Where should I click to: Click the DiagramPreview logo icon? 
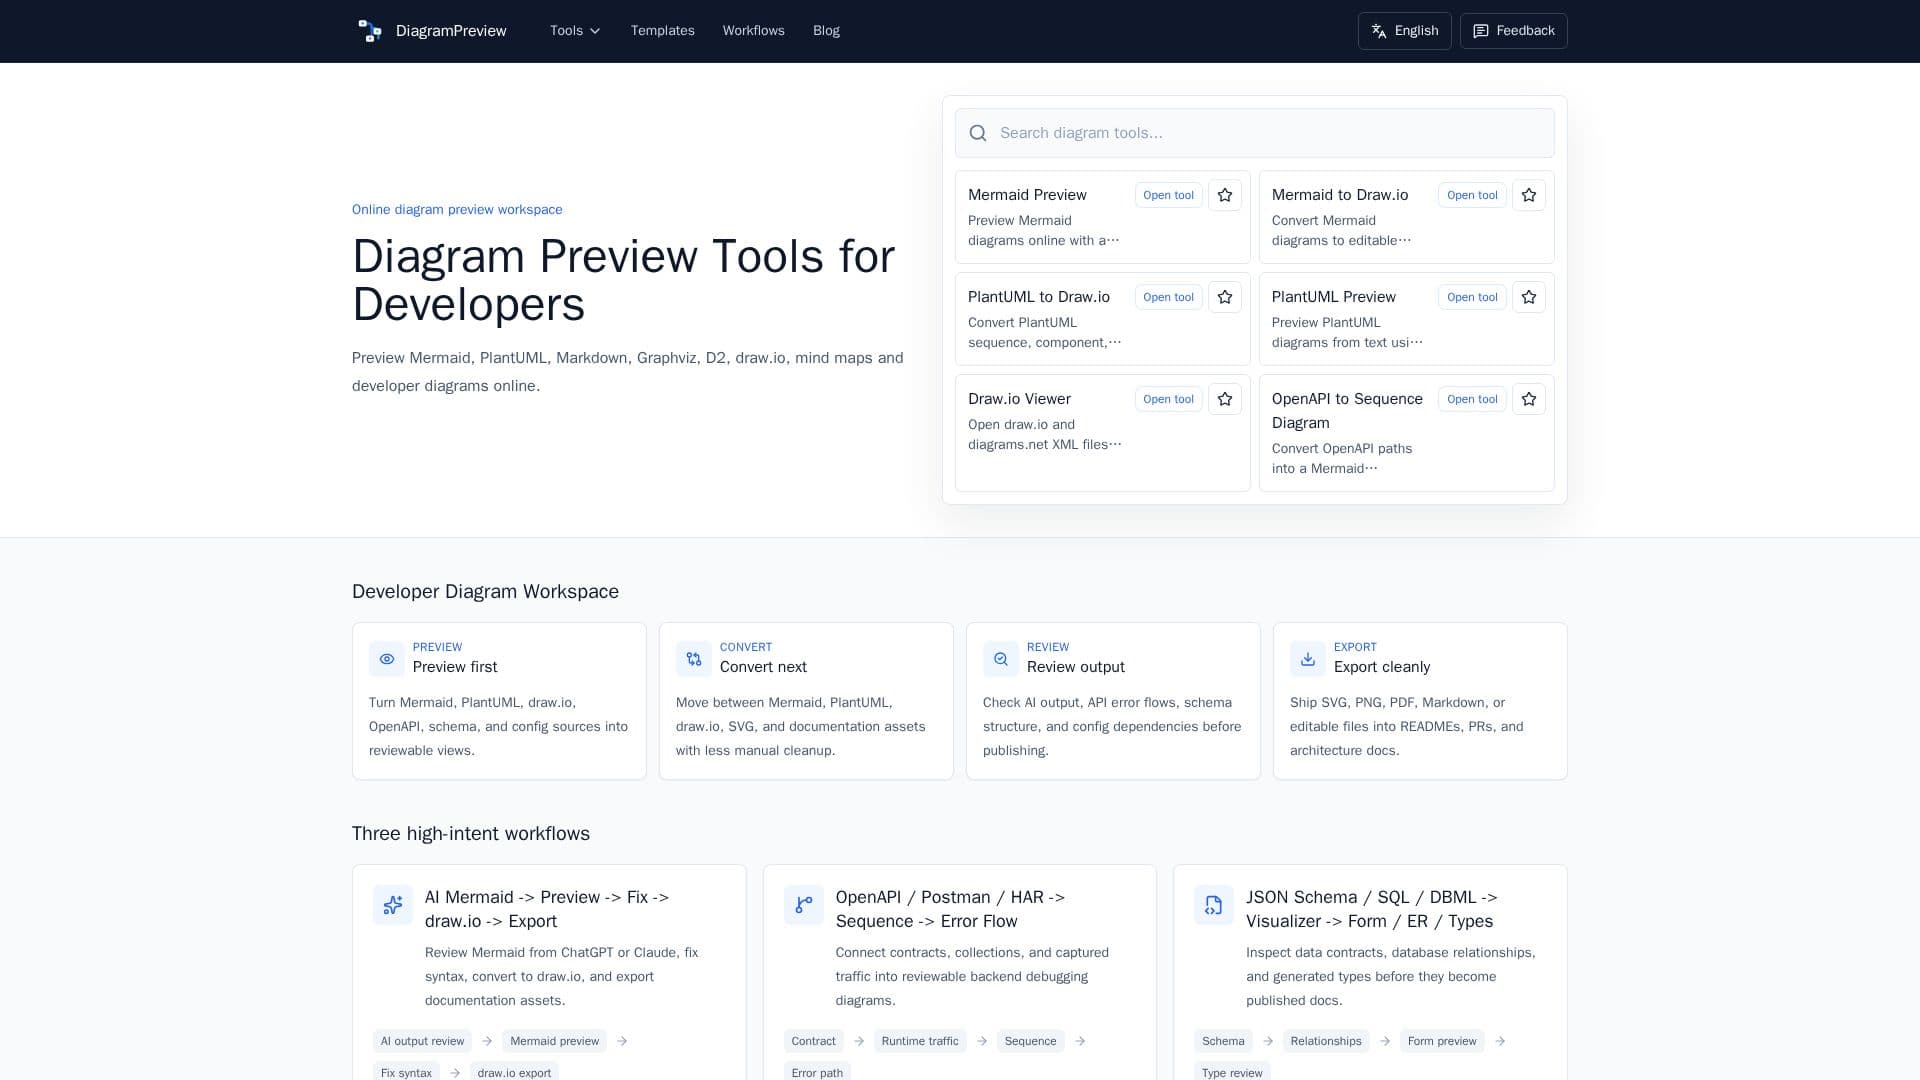370,31
